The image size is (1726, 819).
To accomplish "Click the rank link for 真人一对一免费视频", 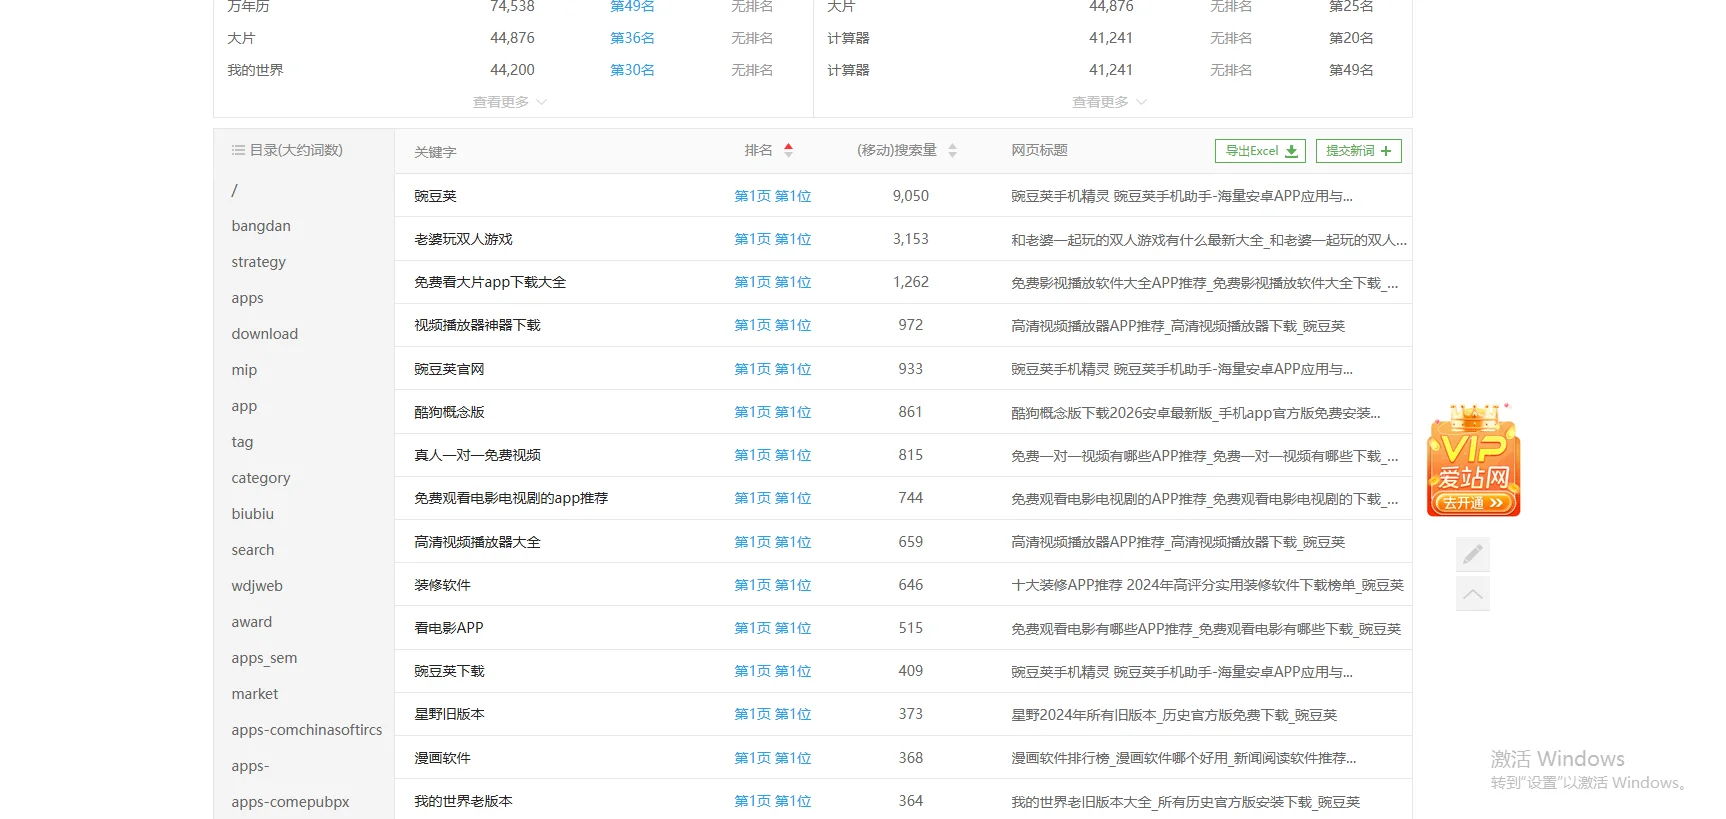I will point(773,455).
